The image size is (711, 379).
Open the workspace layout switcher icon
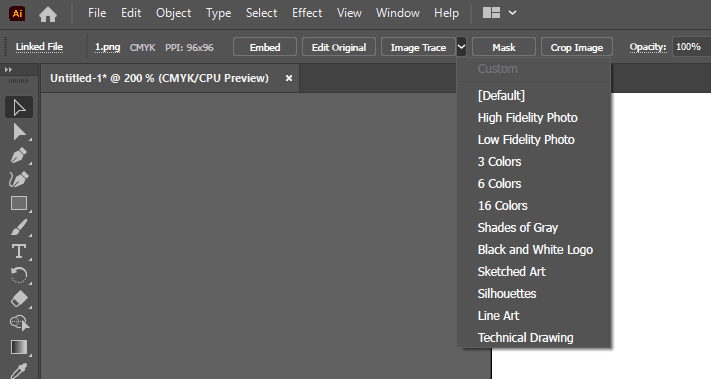491,13
